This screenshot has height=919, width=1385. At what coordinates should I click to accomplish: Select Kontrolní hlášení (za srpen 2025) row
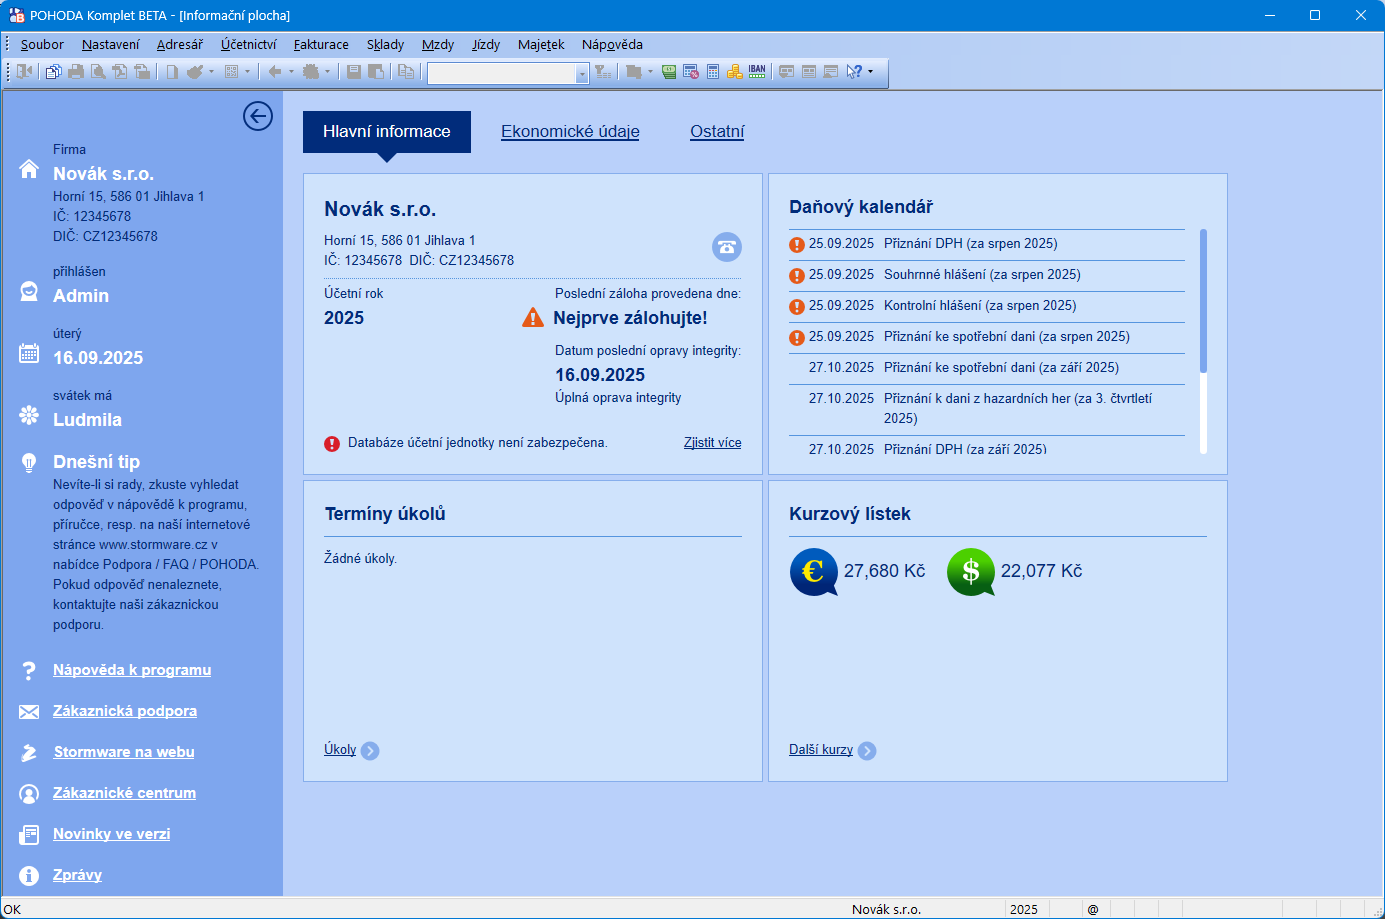[987, 306]
